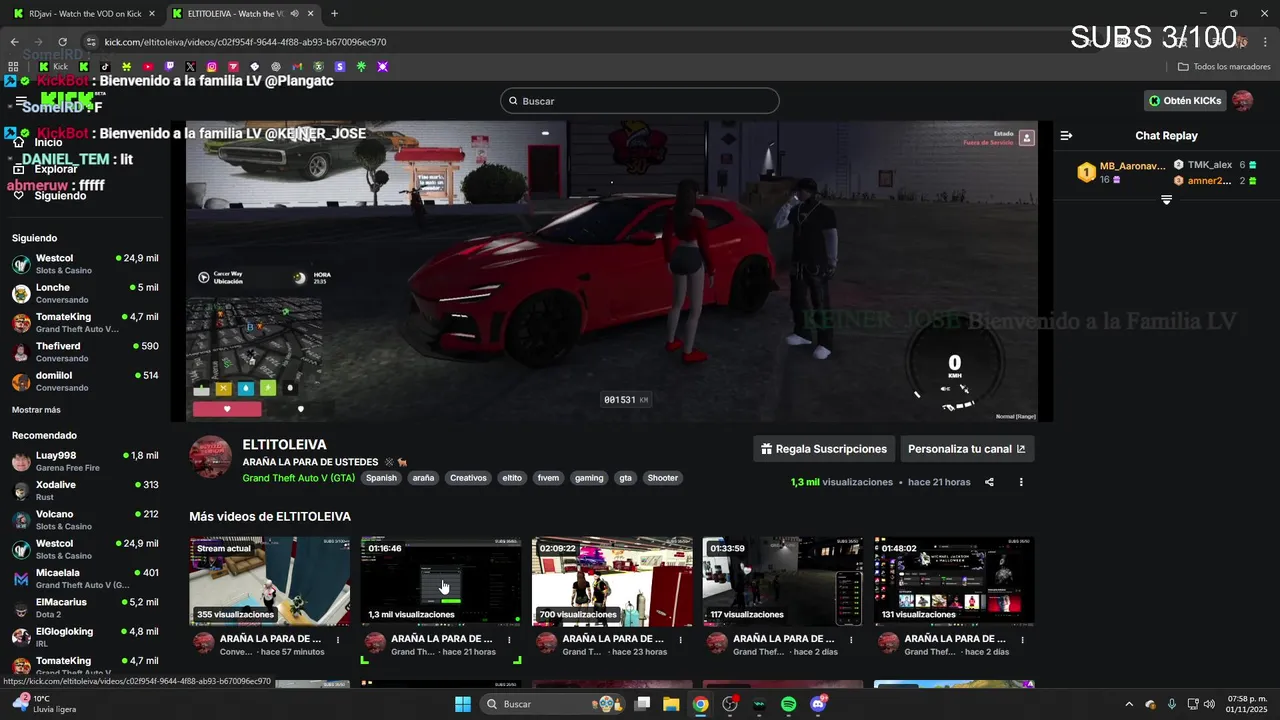Click the share icon beside hace 21 horas
Viewport: 1280px width, 720px height.
989,482
